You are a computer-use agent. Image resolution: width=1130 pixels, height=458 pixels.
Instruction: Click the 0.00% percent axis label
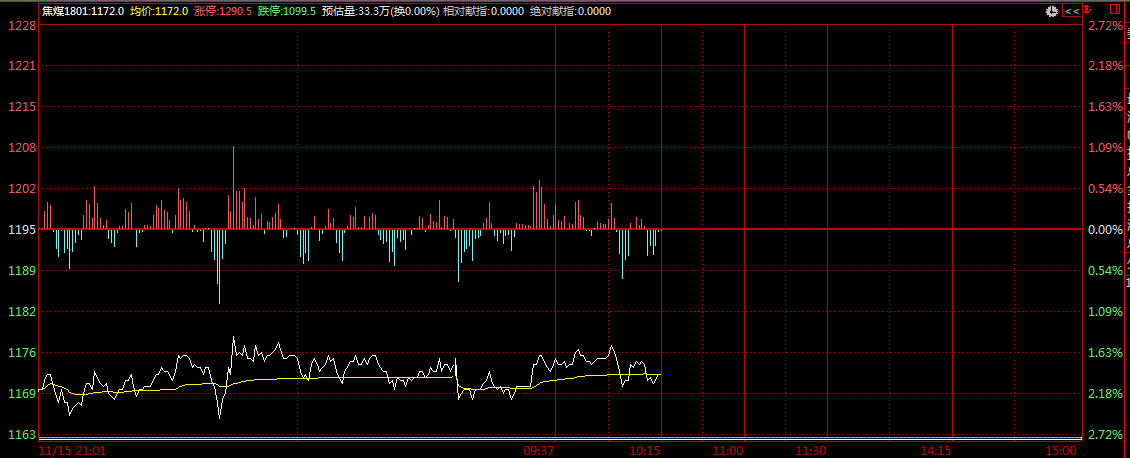pyautogui.click(x=1105, y=230)
